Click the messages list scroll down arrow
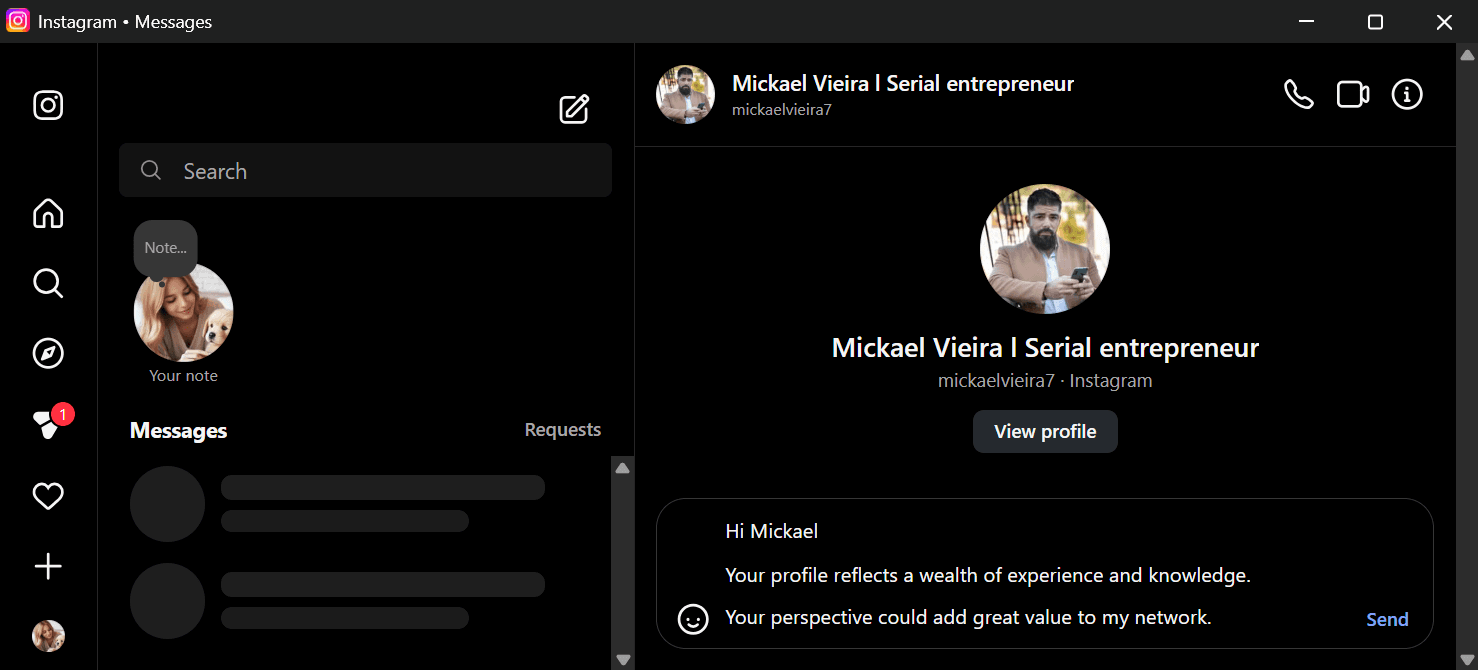 tap(623, 659)
